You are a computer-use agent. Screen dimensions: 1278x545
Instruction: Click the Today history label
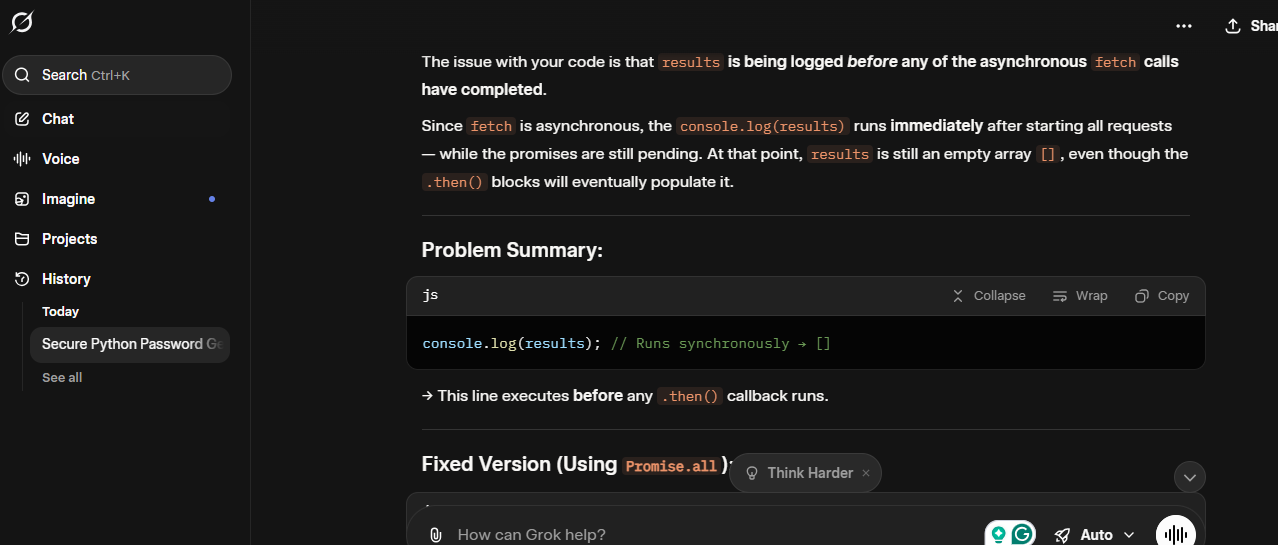(61, 312)
